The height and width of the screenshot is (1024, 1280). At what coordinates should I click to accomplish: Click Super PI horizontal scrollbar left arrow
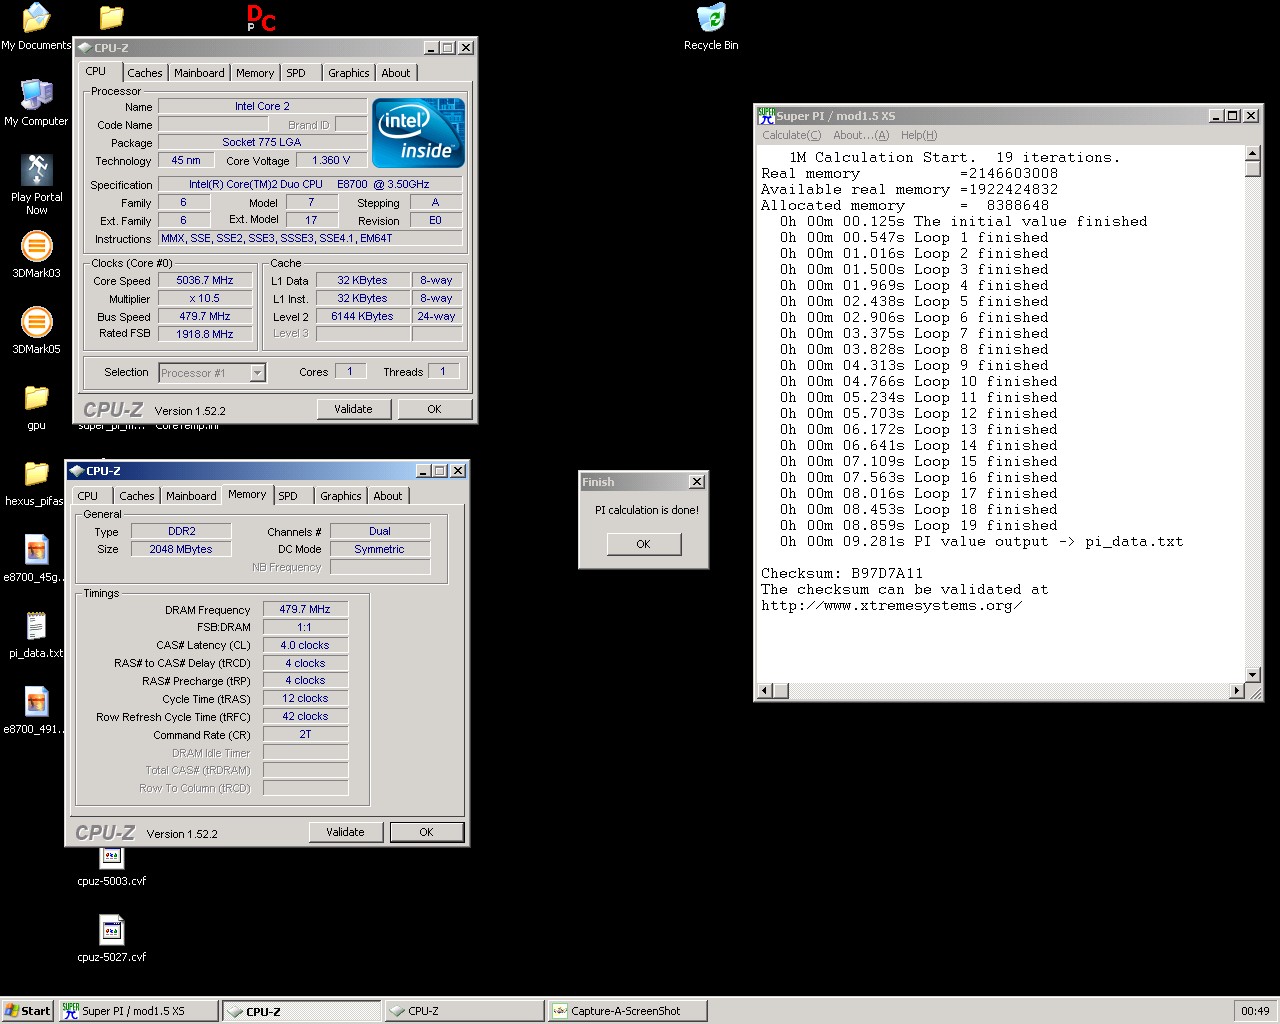coord(765,691)
